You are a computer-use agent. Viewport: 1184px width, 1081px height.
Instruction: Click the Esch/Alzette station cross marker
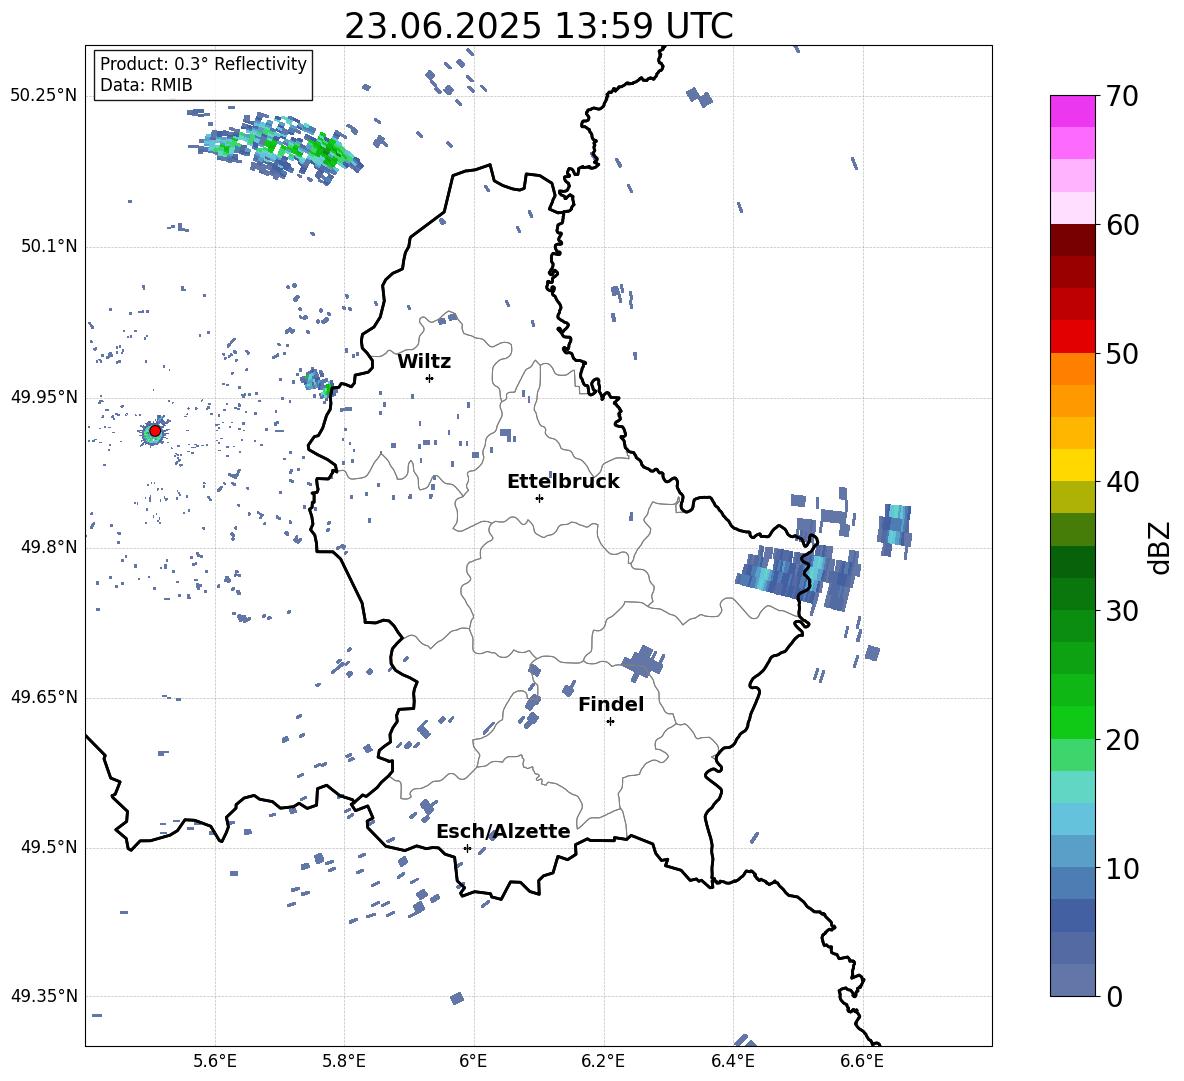click(x=467, y=848)
